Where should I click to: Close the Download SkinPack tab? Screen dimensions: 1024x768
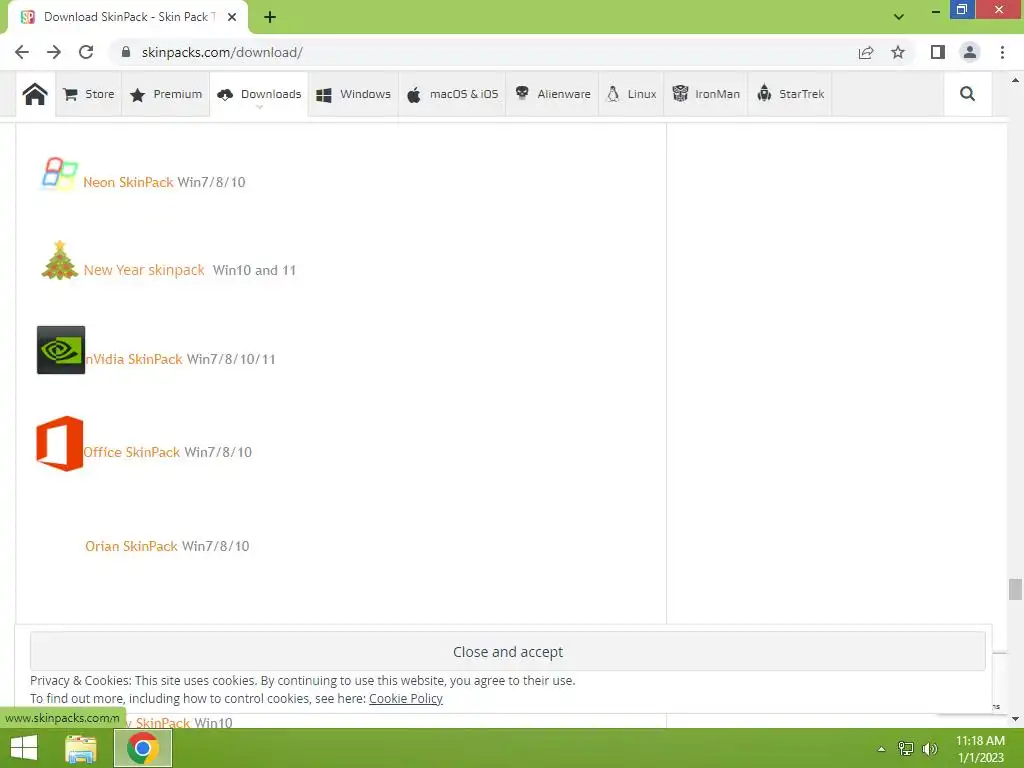click(232, 17)
